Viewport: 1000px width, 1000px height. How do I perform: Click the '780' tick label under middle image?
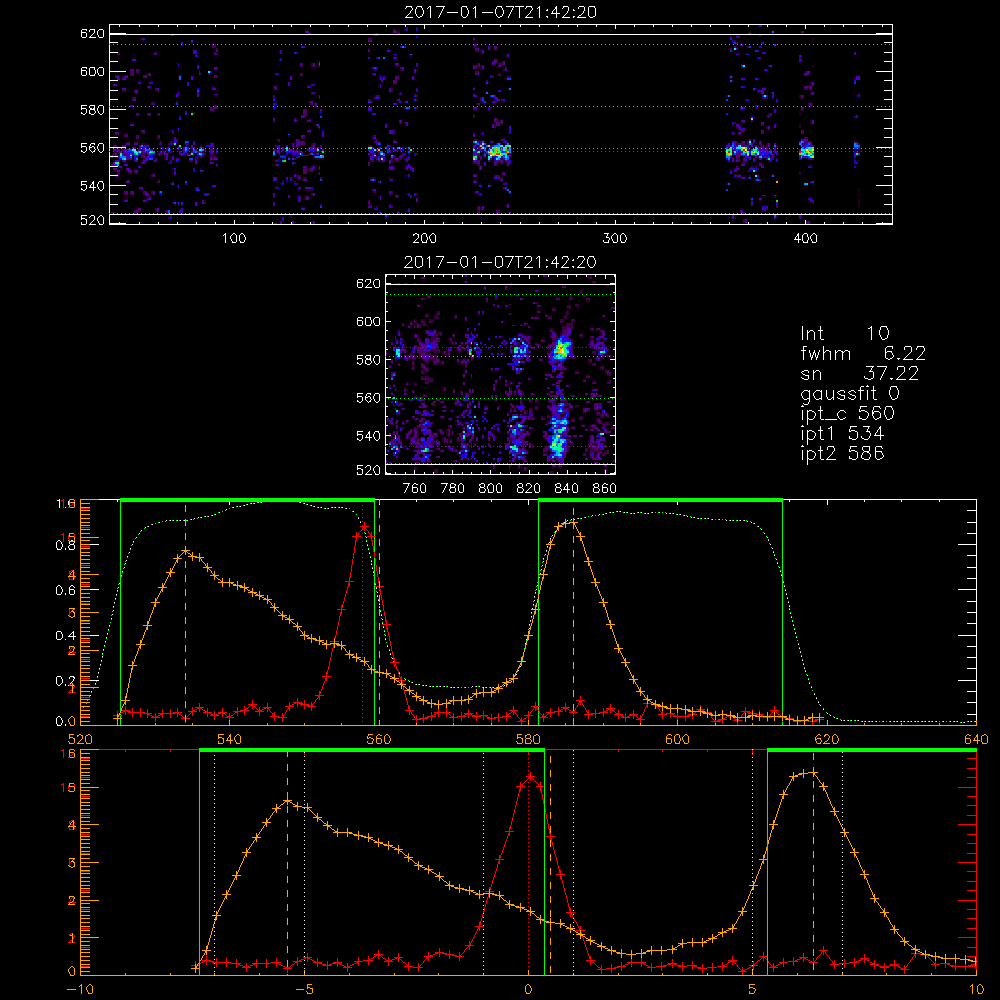[453, 489]
